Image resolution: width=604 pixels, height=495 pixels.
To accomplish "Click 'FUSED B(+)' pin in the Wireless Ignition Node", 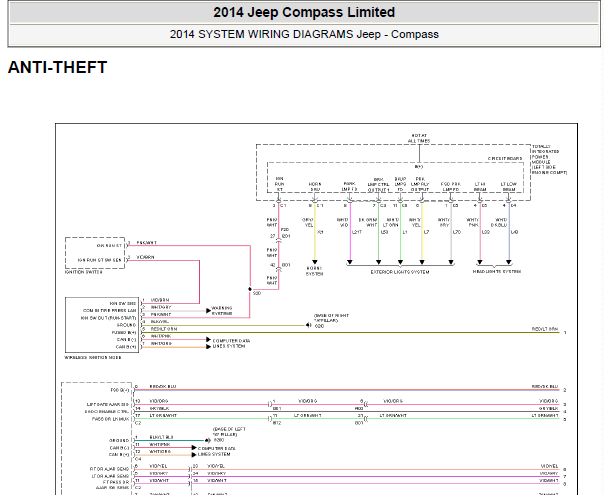I will click(x=124, y=332).
